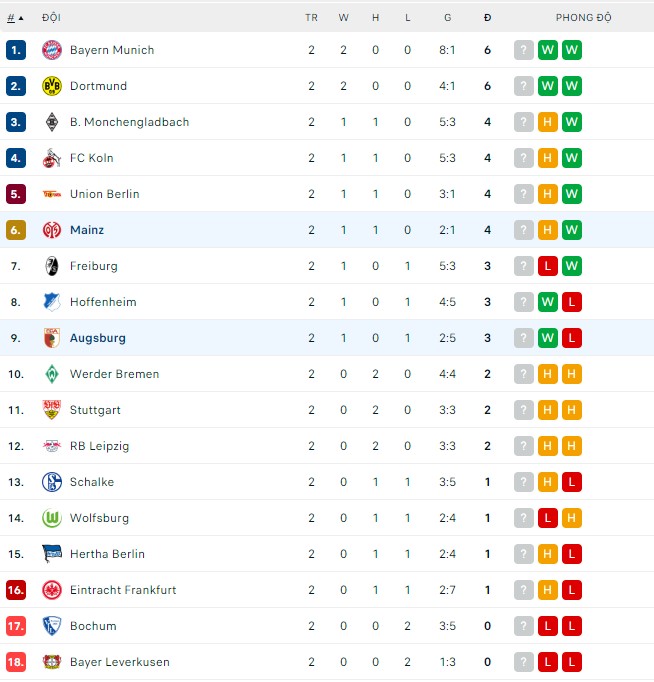Click Freiburg's red L form badge
Image resolution: width=654 pixels, height=682 pixels.
tap(547, 266)
